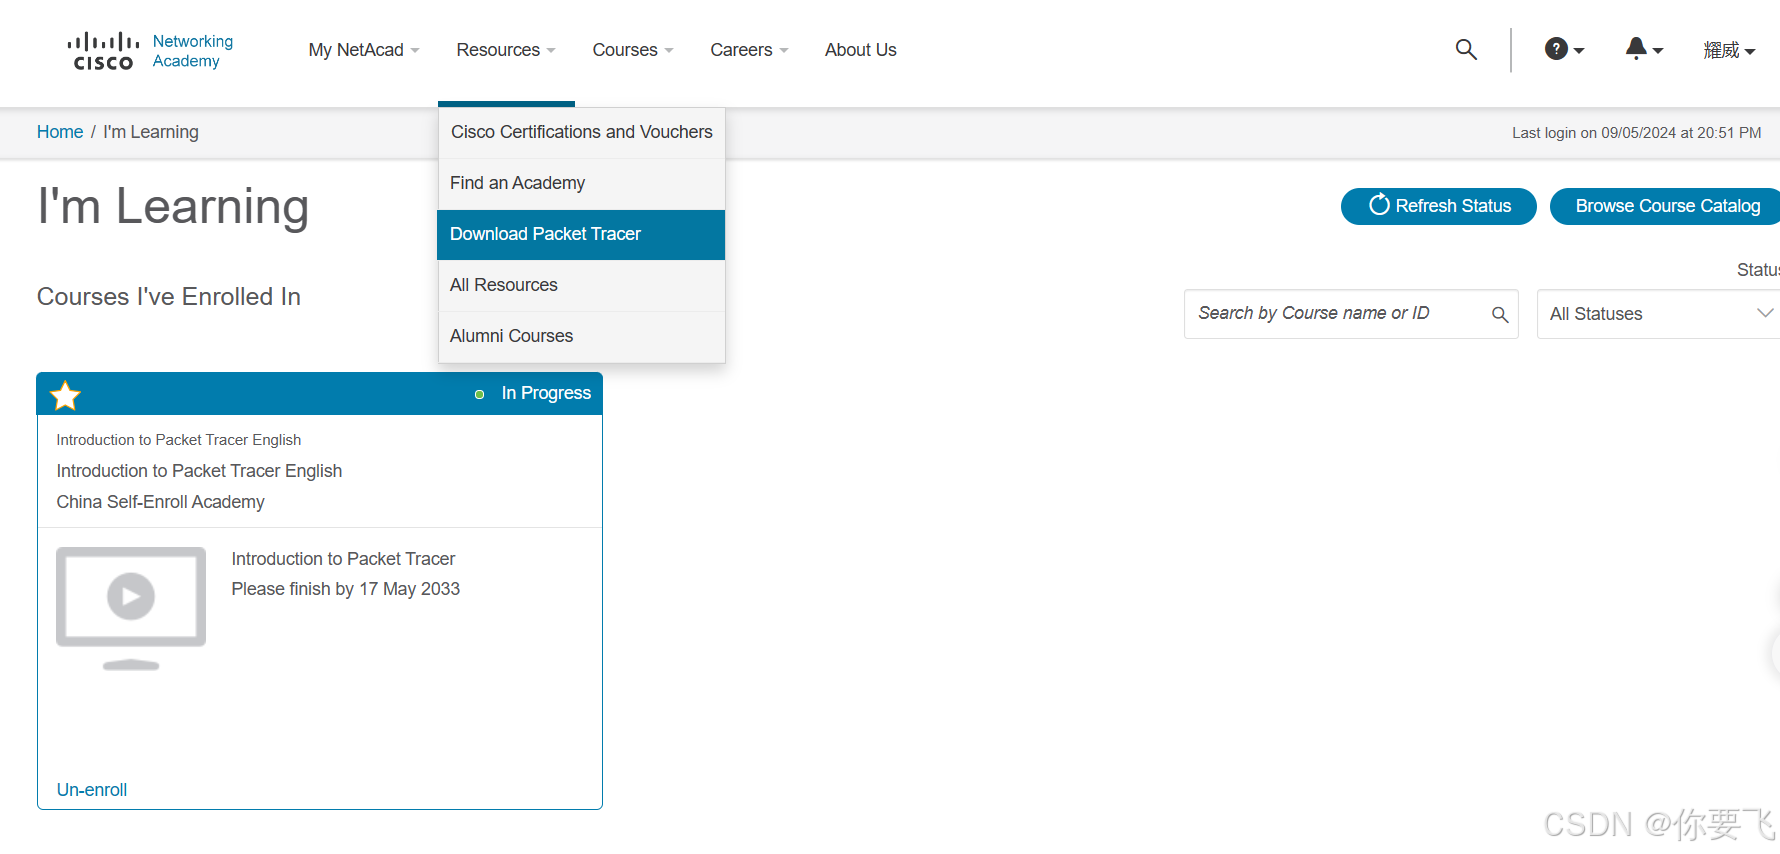Open the site search magnifier icon
1780x854 pixels.
1466,49
